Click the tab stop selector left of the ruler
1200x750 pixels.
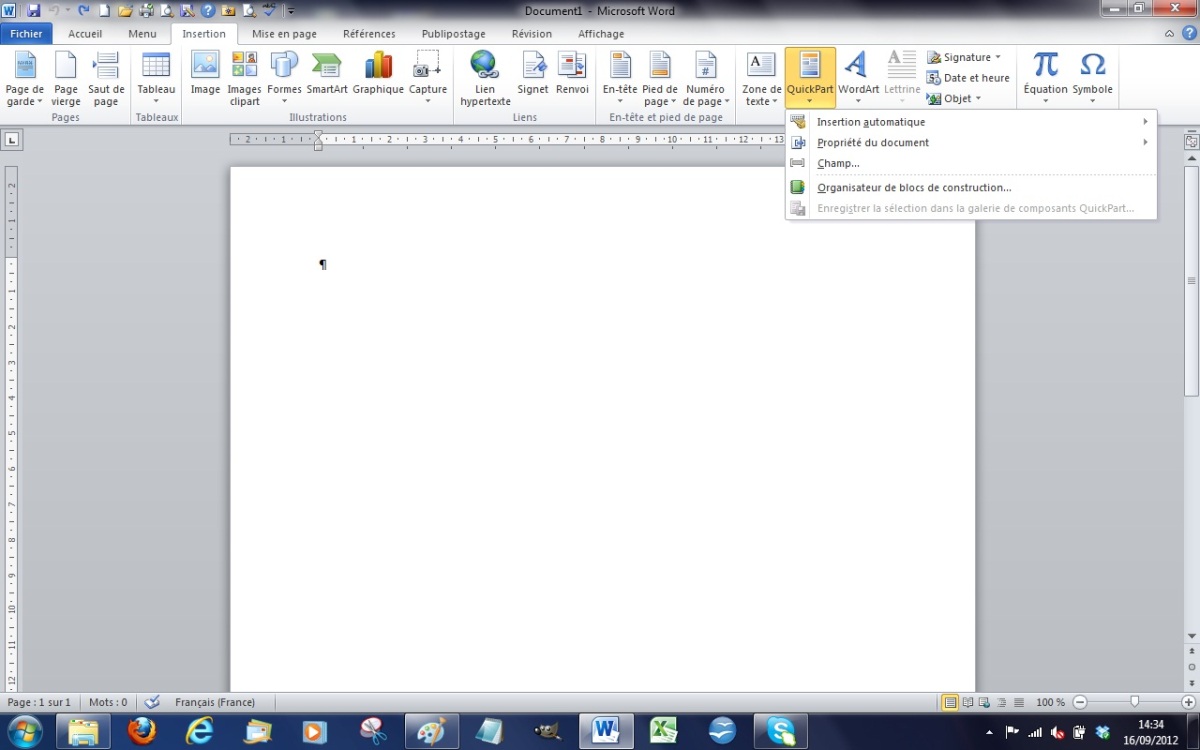click(x=12, y=139)
